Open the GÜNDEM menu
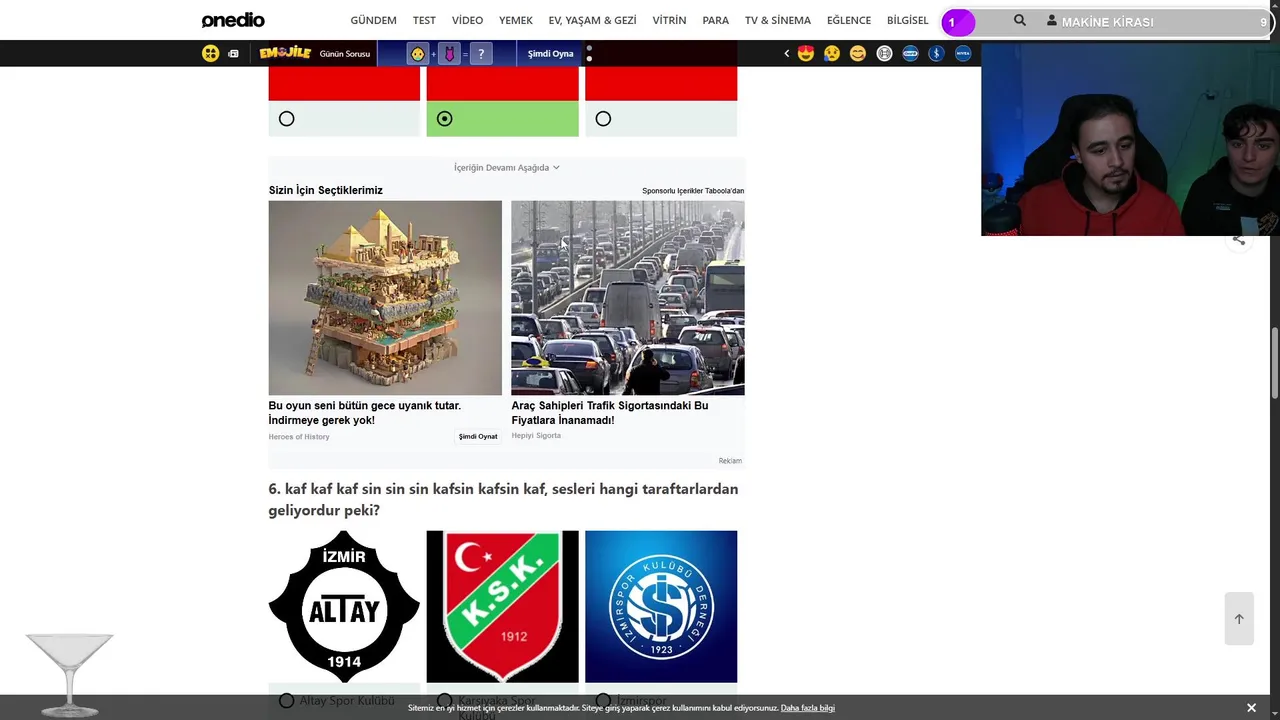This screenshot has height=720, width=1280. pyautogui.click(x=373, y=20)
